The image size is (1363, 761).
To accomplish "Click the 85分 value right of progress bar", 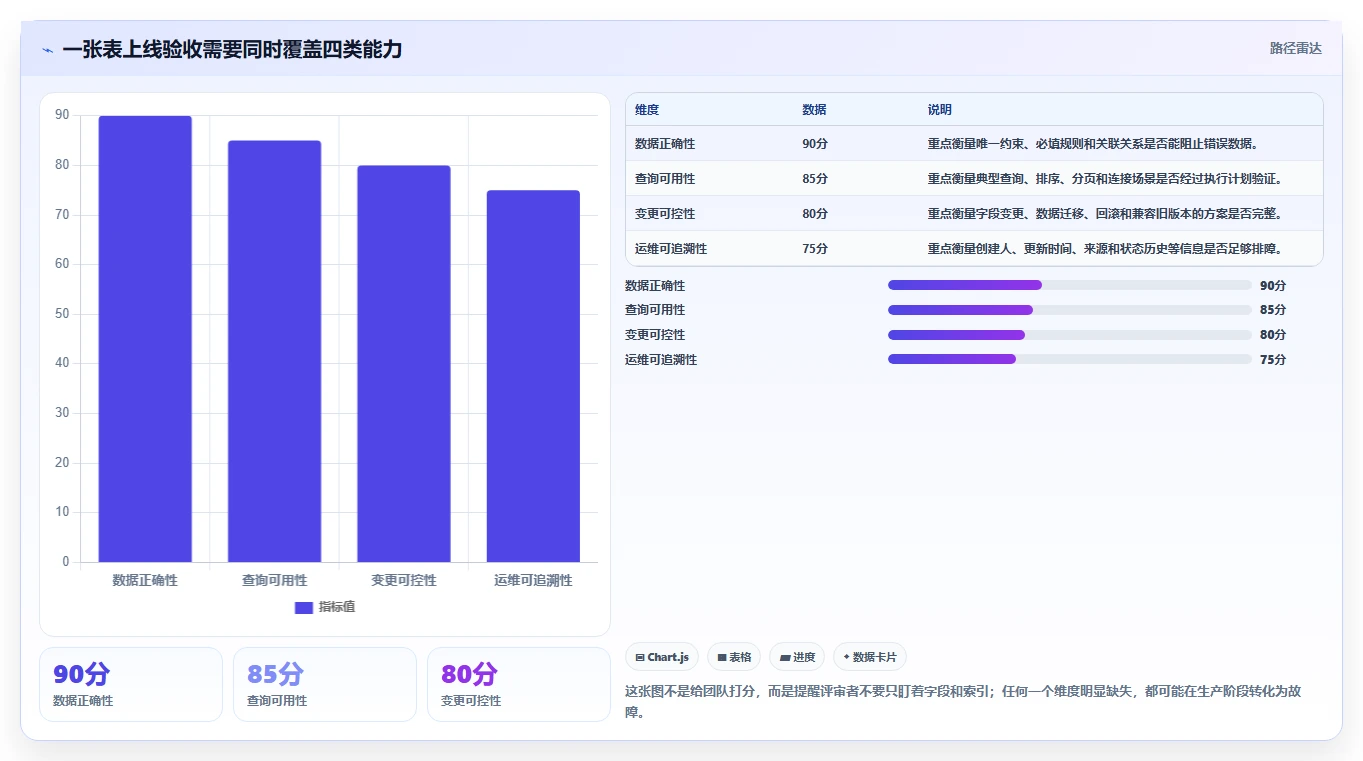I will click(1273, 310).
